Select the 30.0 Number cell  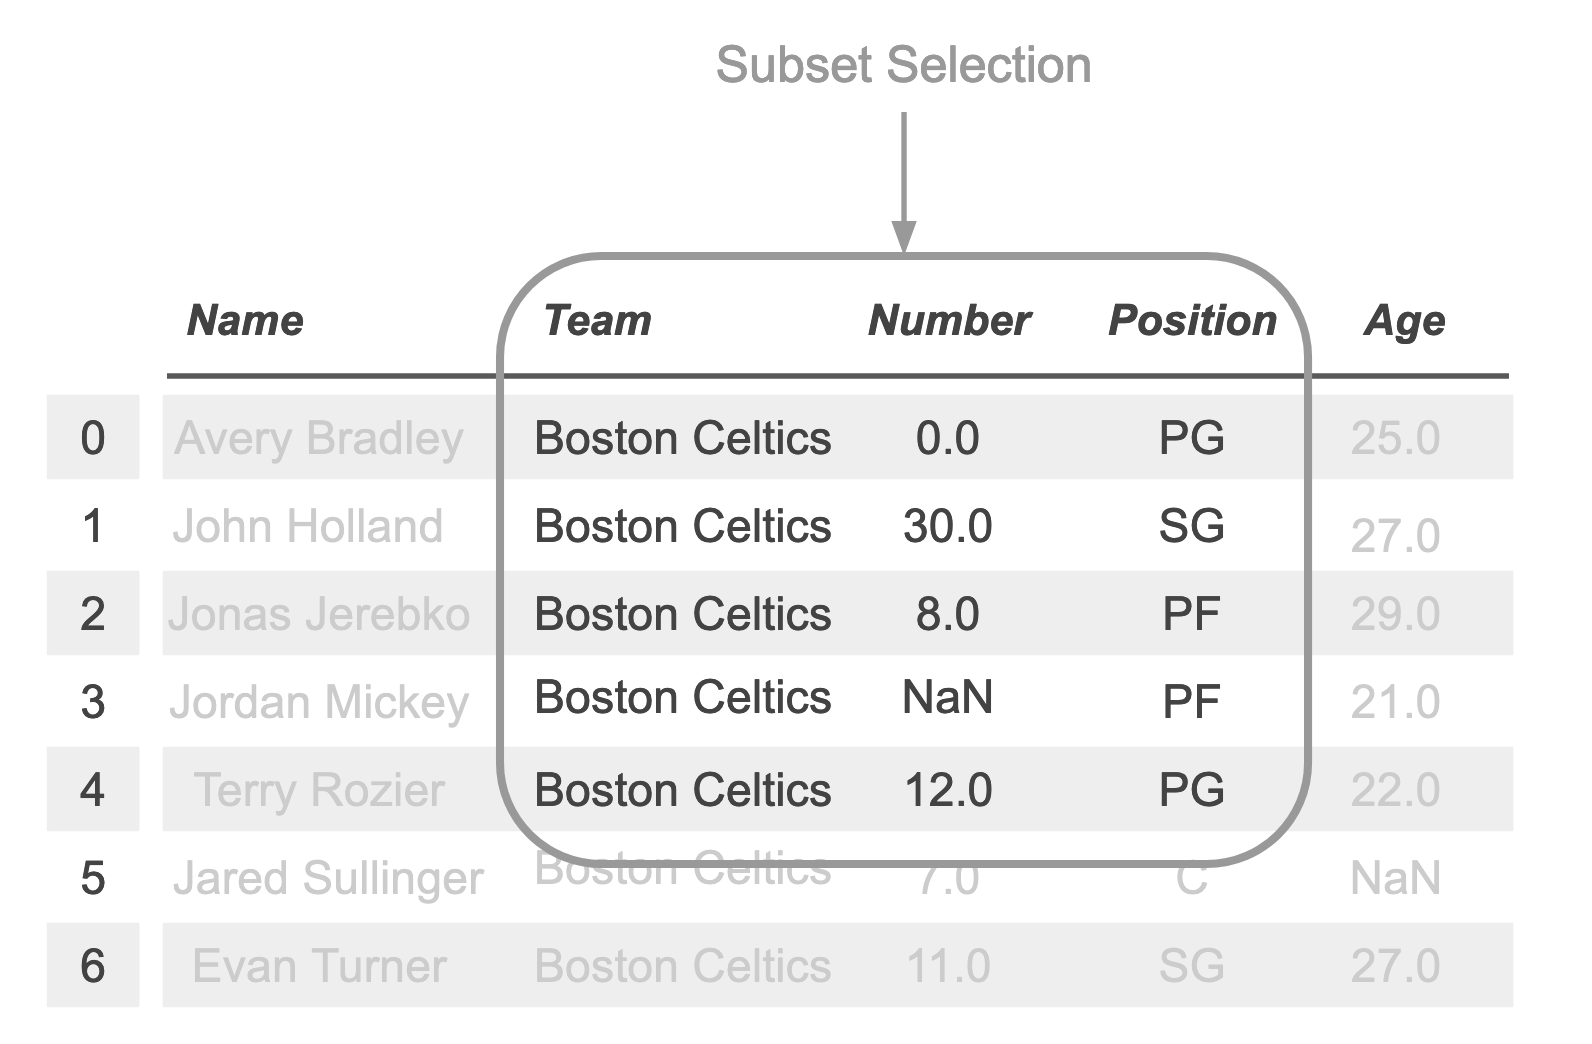[x=947, y=526]
